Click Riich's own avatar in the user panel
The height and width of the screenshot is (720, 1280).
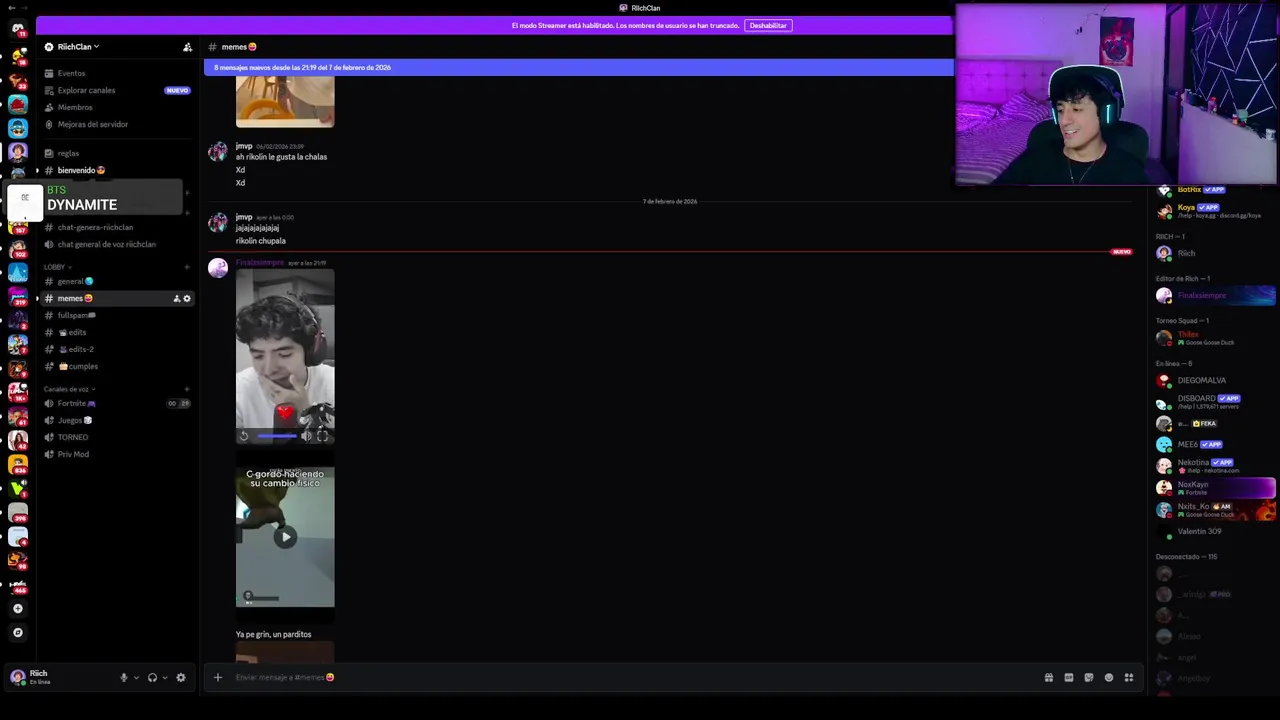(17, 677)
